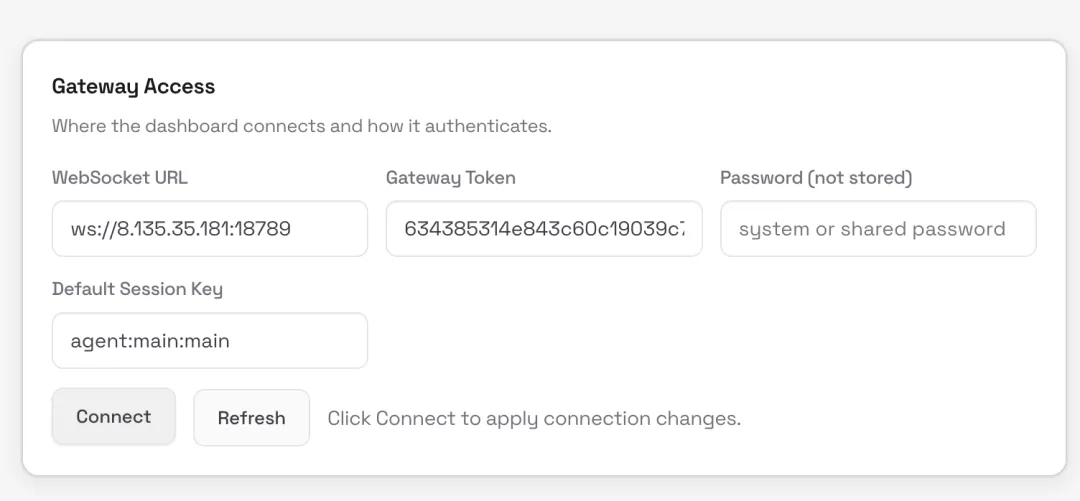Click the Refresh button

(251, 418)
